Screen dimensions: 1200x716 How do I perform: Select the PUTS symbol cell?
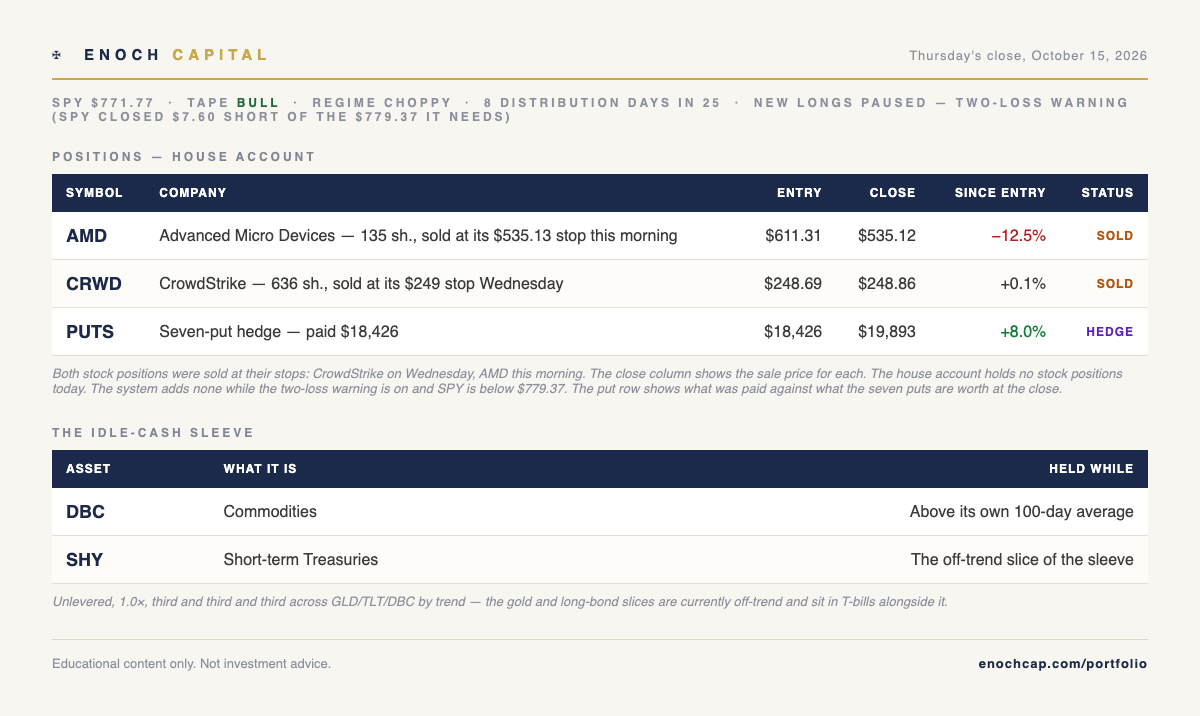(x=92, y=332)
